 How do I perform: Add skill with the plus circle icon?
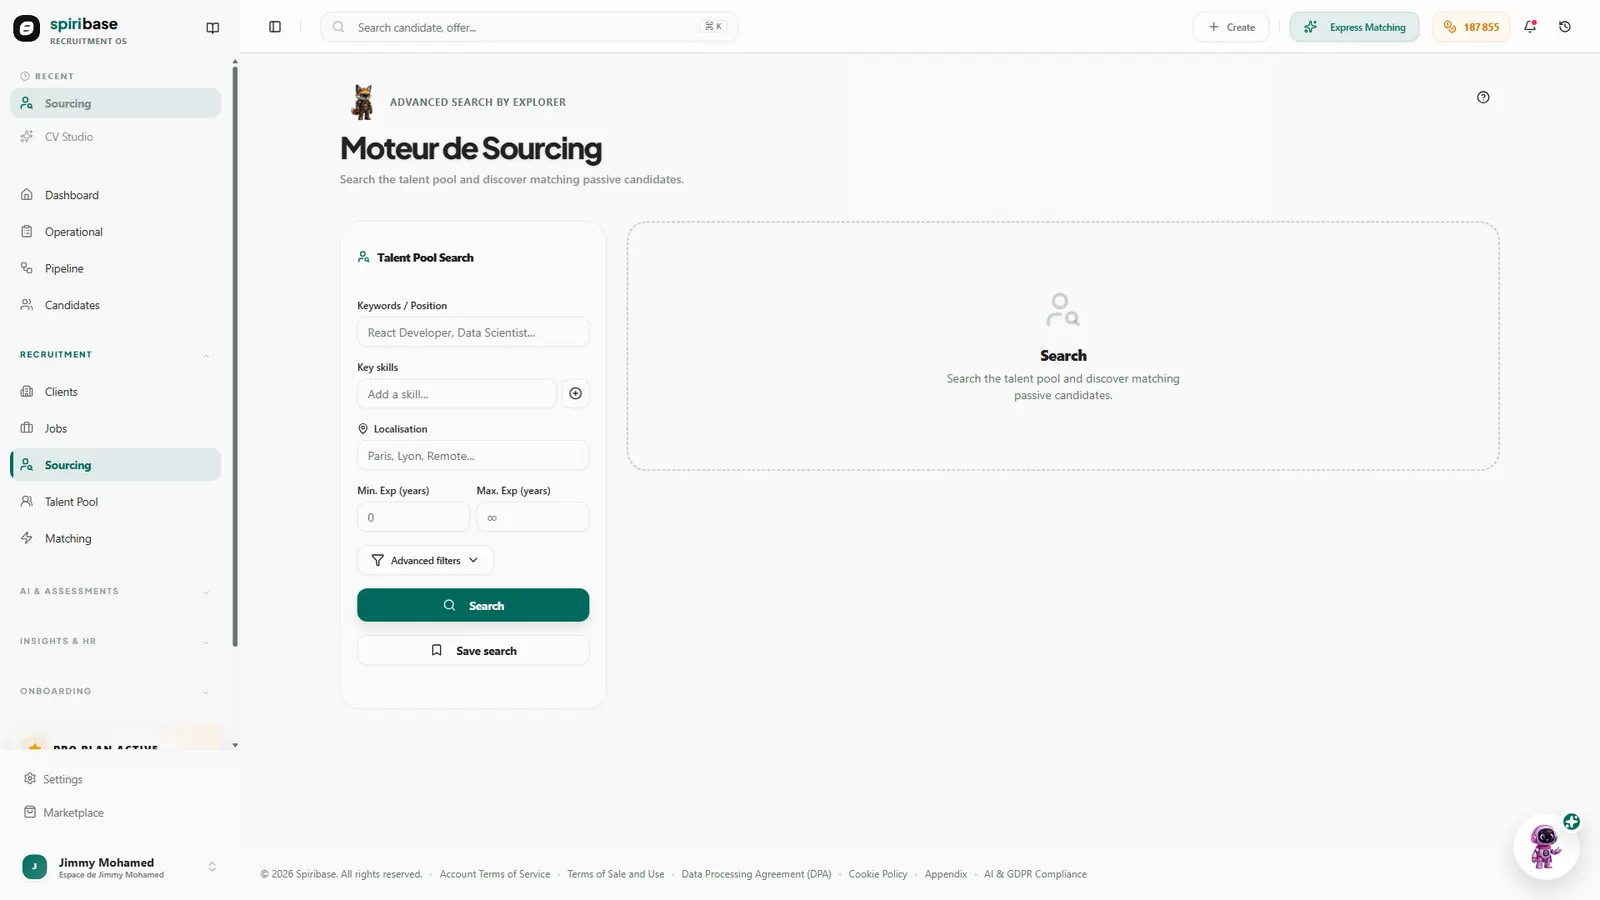(x=575, y=394)
